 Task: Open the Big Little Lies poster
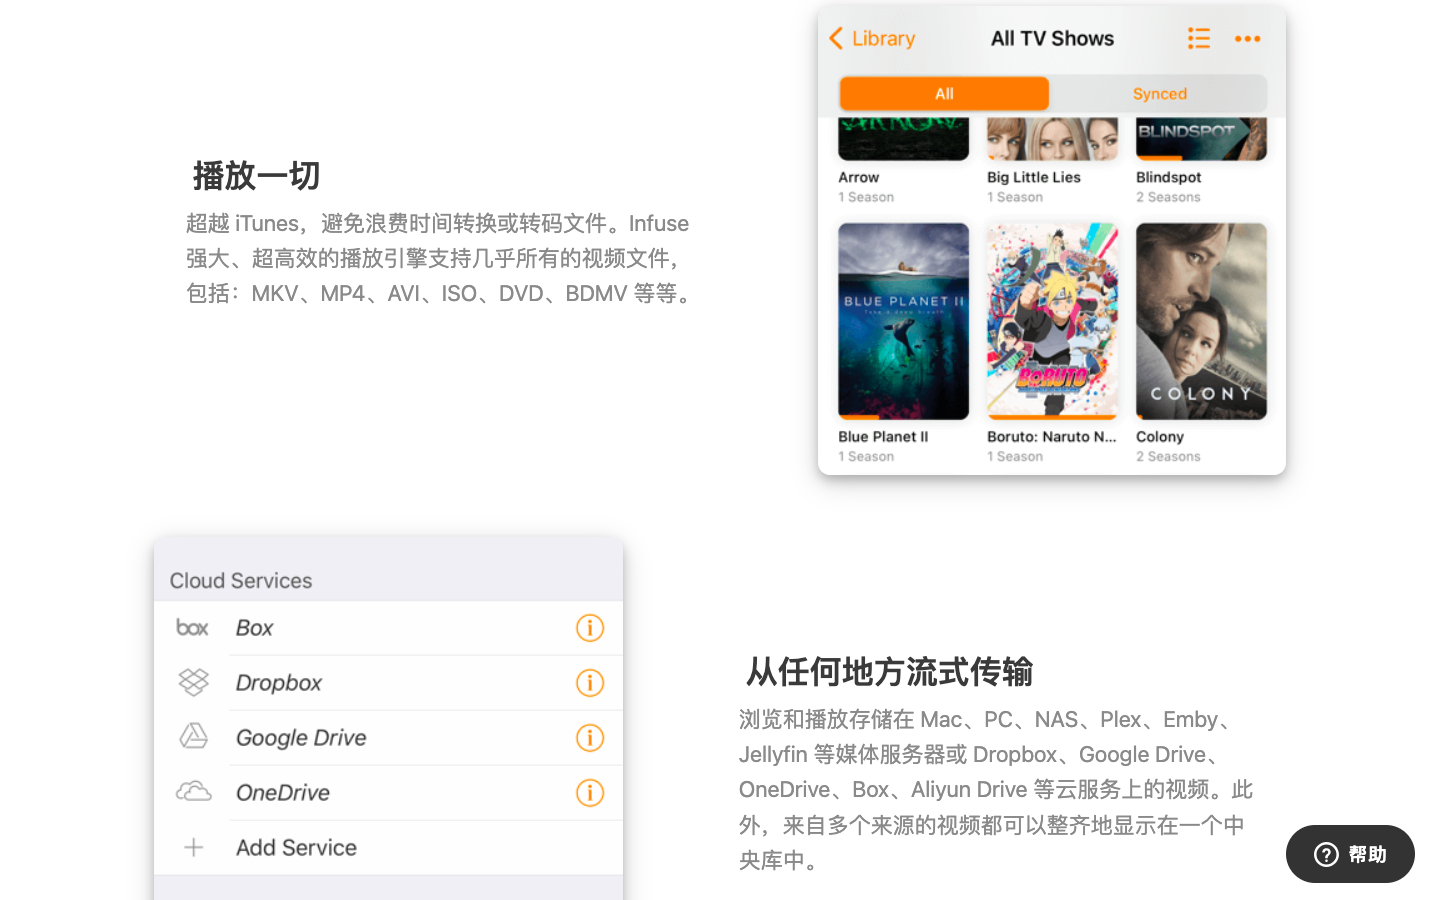(x=1052, y=139)
